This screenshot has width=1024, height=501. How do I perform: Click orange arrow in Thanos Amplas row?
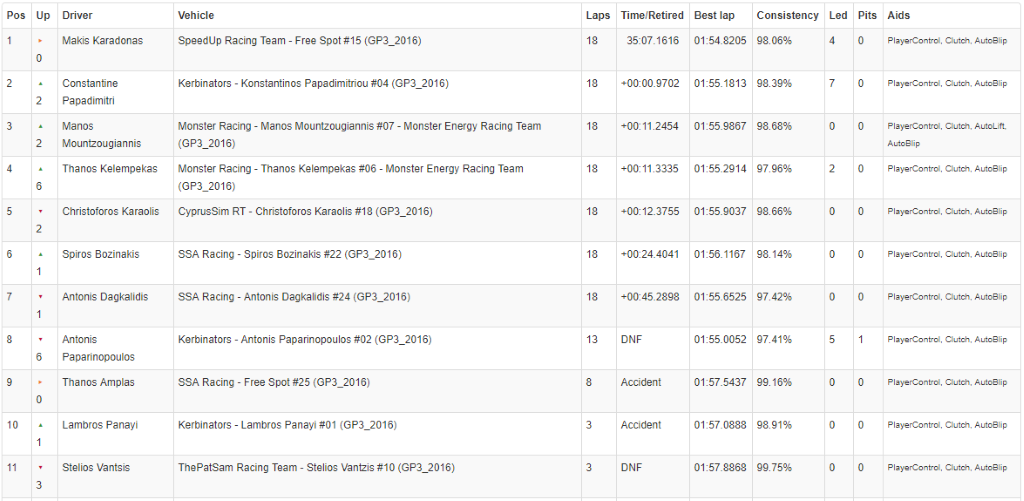(x=40, y=382)
